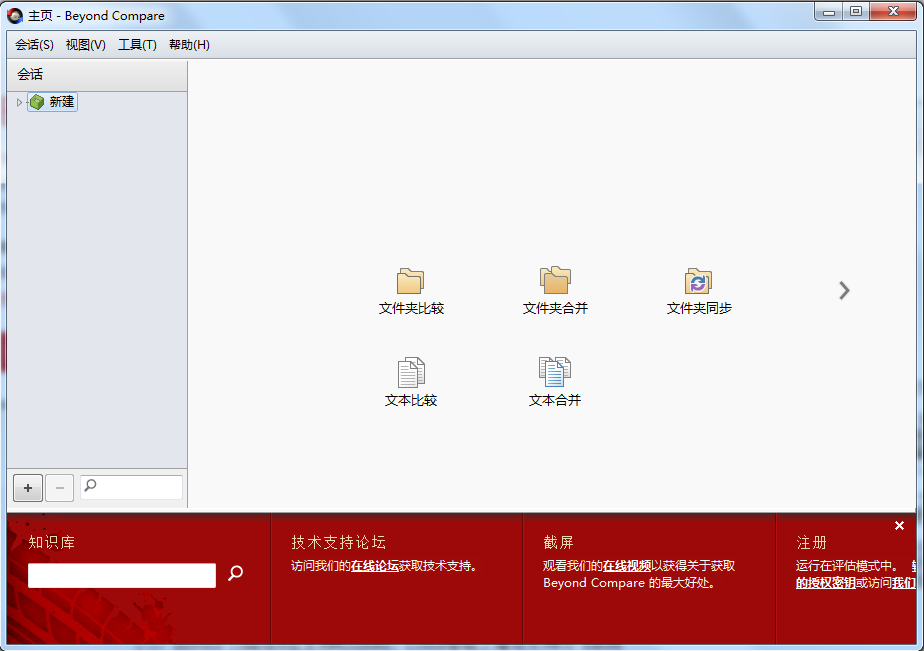
Task: Click the 截屏 heading
Action: tap(558, 542)
